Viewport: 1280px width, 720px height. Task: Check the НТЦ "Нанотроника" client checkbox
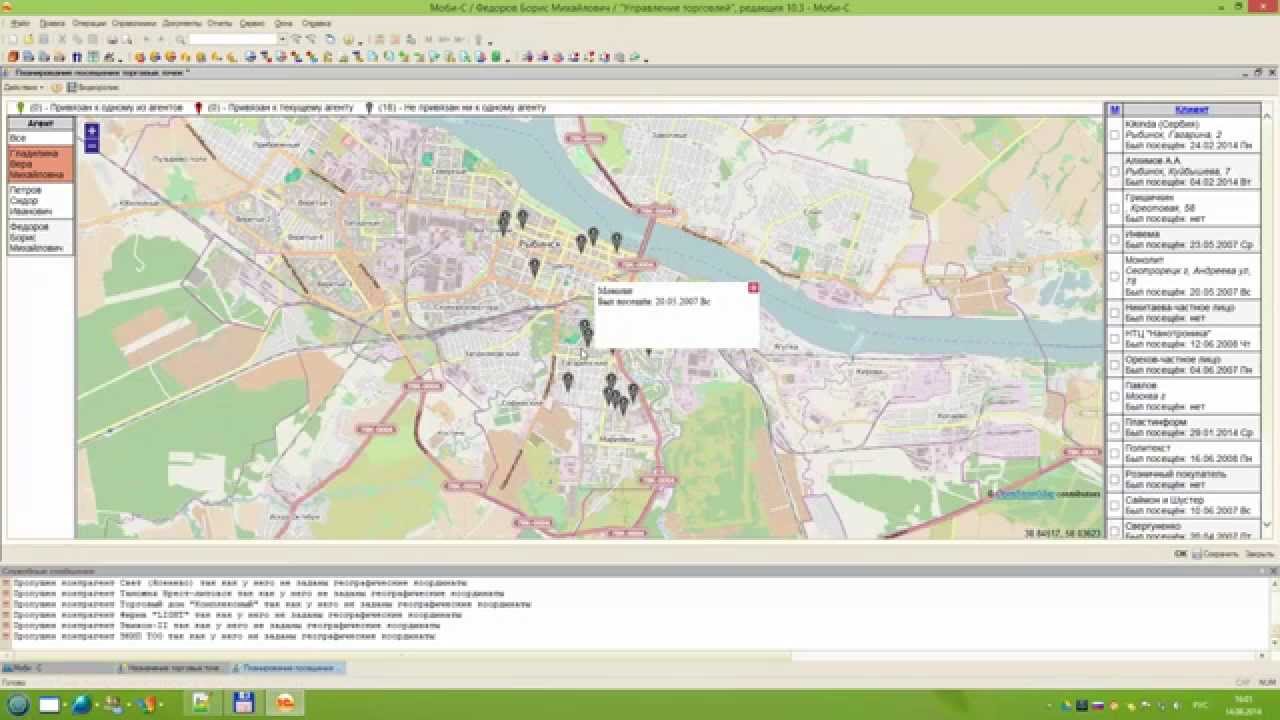[1115, 338]
